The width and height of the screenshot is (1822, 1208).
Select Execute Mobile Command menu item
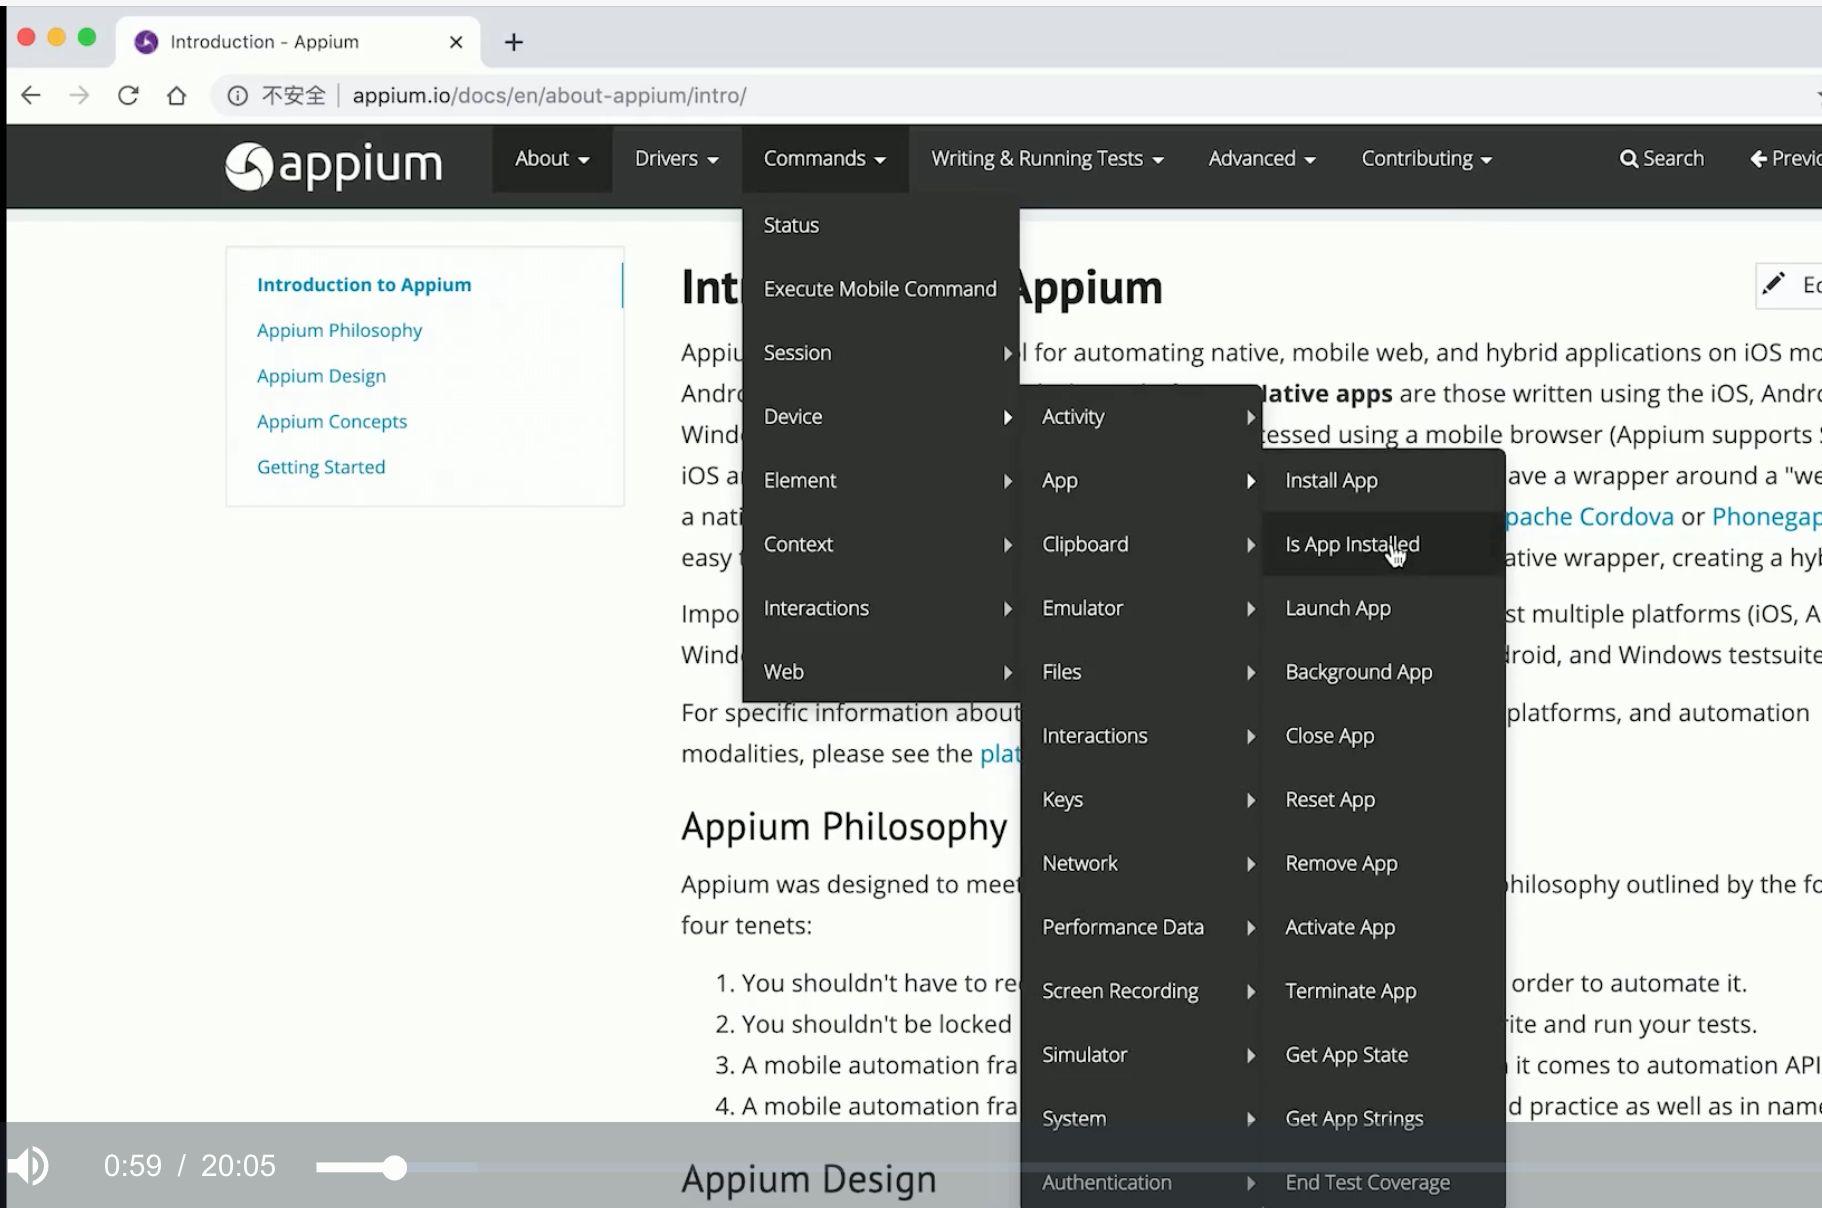click(x=881, y=289)
